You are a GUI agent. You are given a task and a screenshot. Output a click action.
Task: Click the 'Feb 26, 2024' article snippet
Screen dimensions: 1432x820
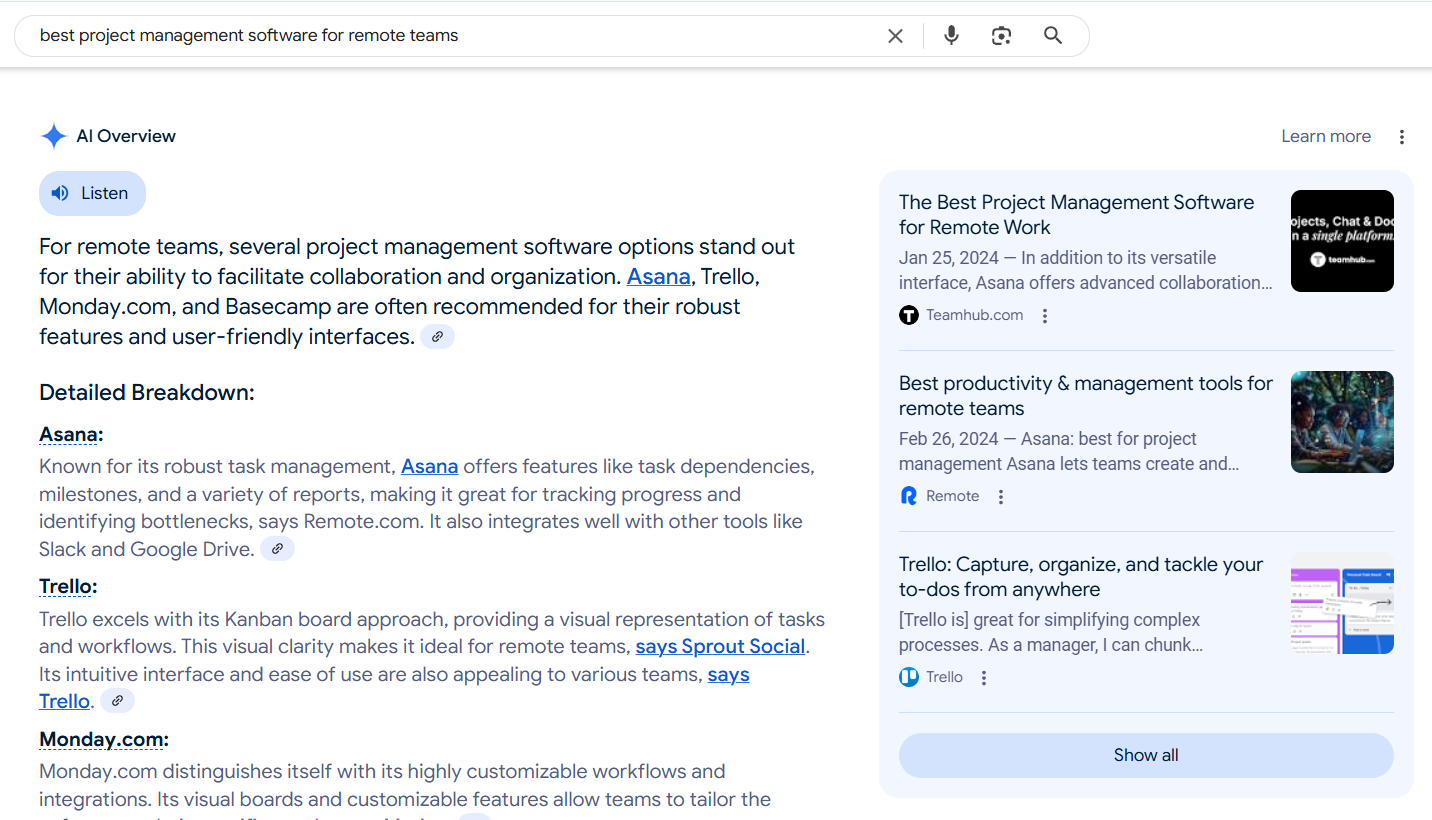(1069, 451)
